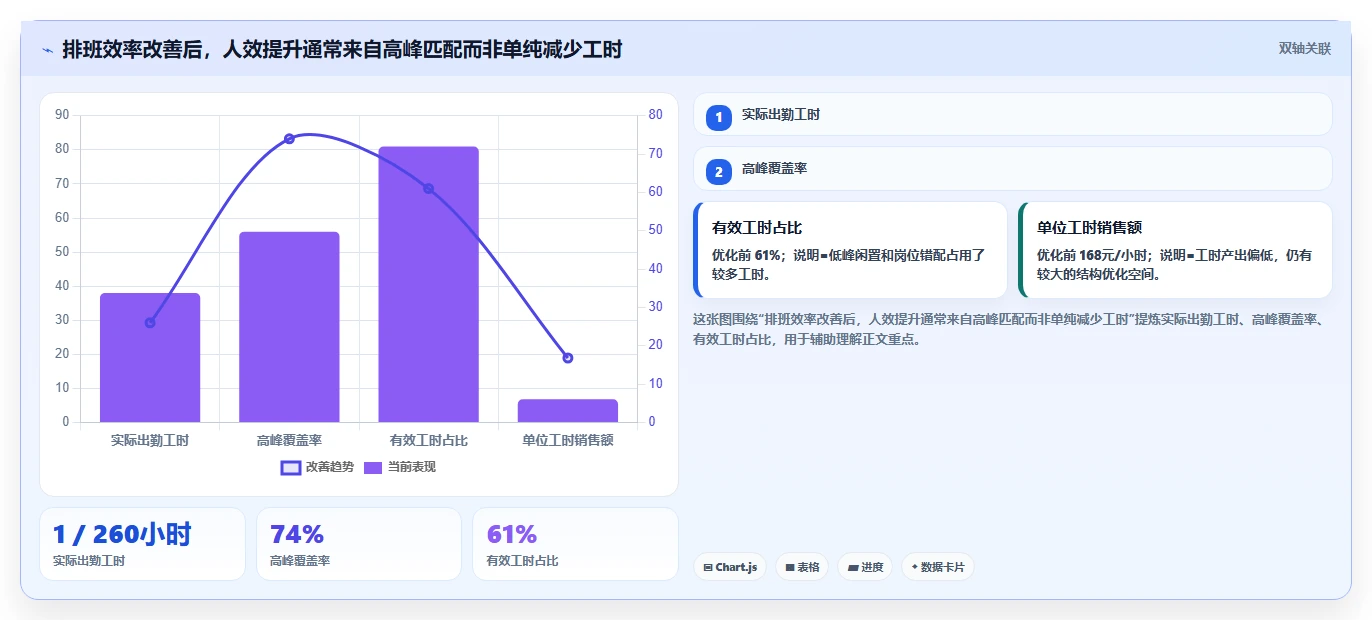This screenshot has width=1372, height=620.
Task: Click the trend line point over 有效工时占比
Action: click(428, 188)
